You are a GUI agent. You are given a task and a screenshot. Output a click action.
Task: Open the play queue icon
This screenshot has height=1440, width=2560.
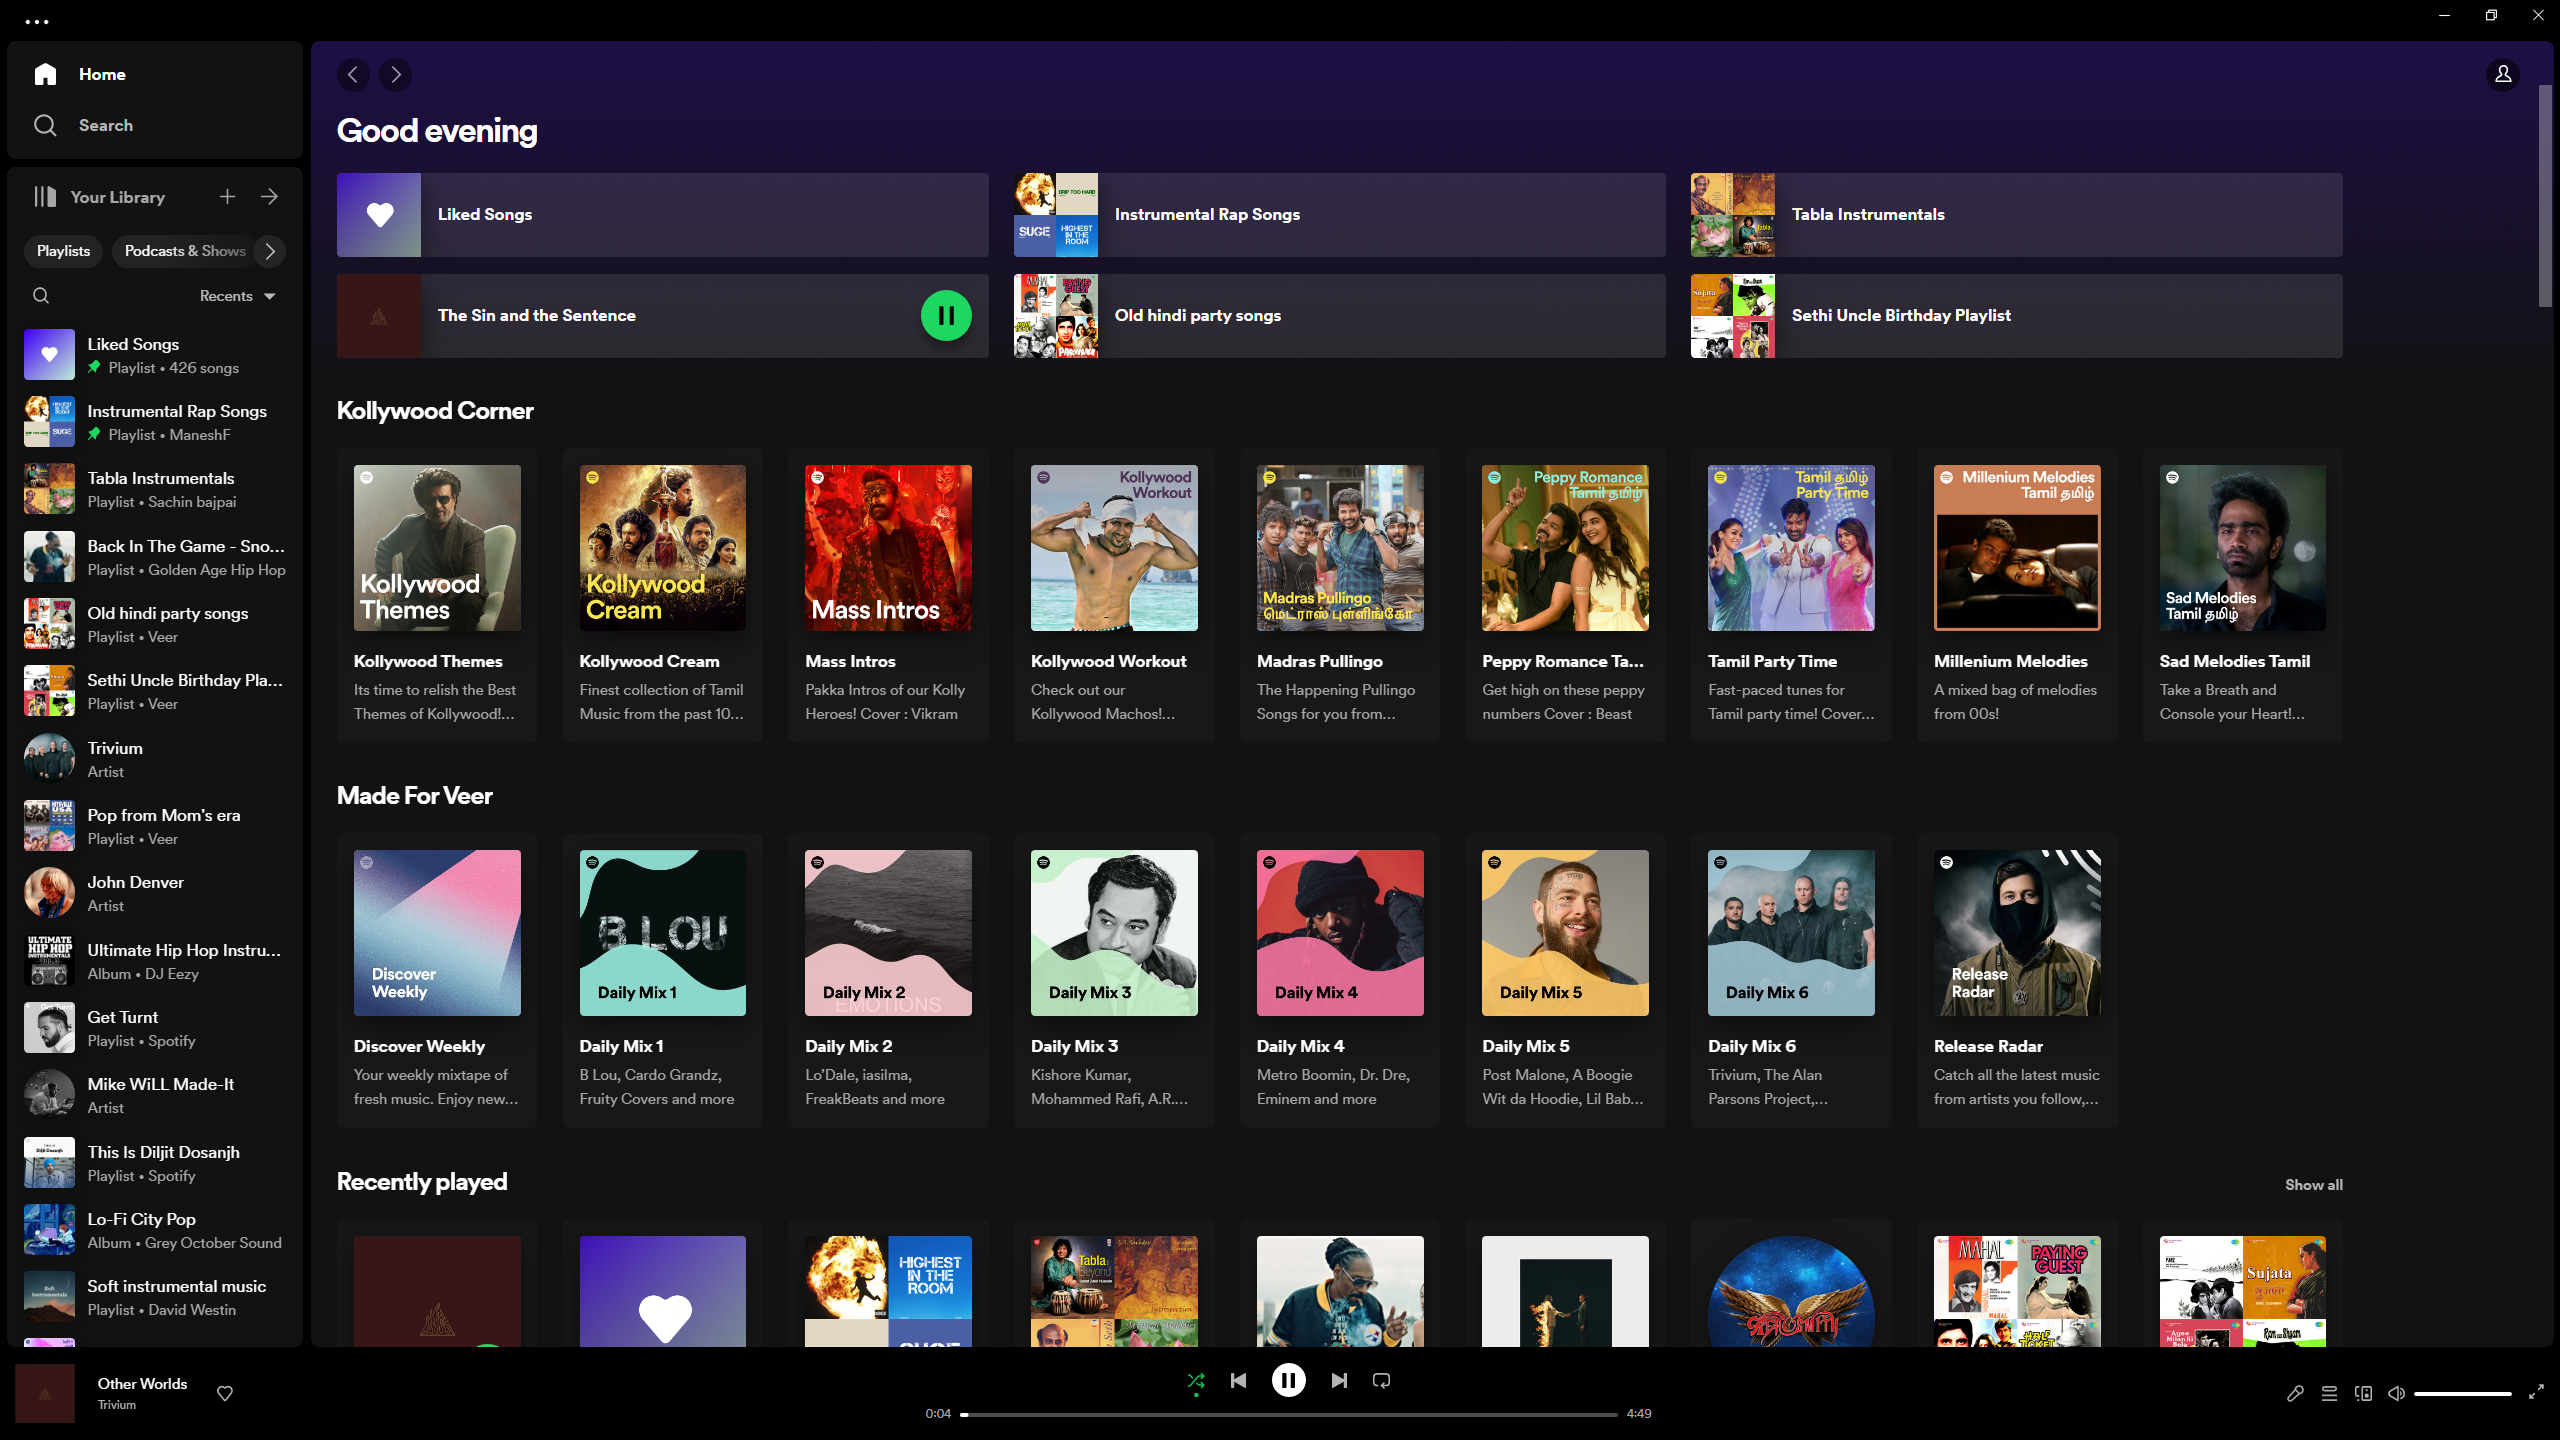click(2329, 1393)
